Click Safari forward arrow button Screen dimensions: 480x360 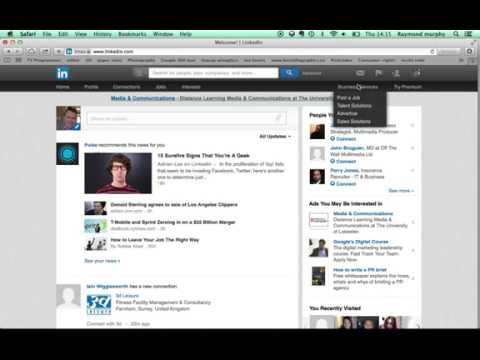pyautogui.click(x=17, y=51)
